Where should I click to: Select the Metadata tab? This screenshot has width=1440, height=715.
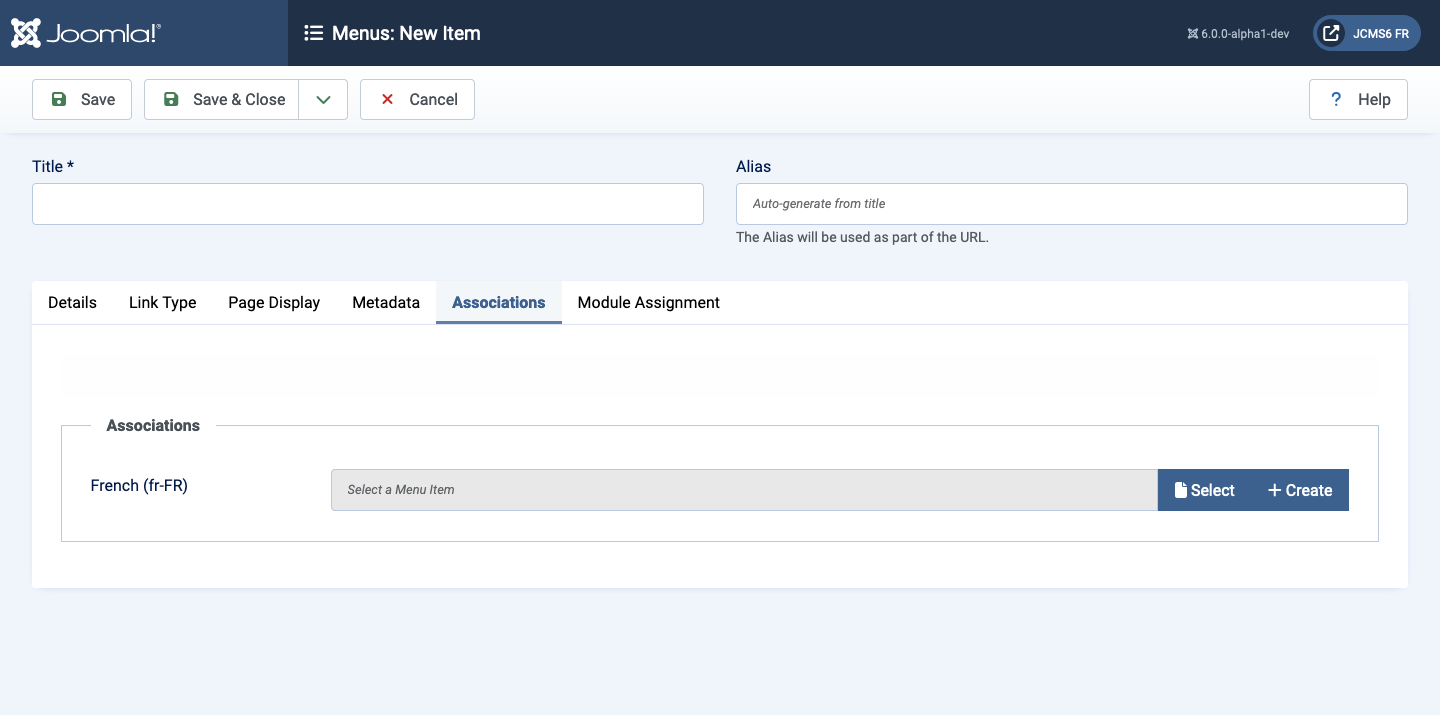(x=386, y=302)
